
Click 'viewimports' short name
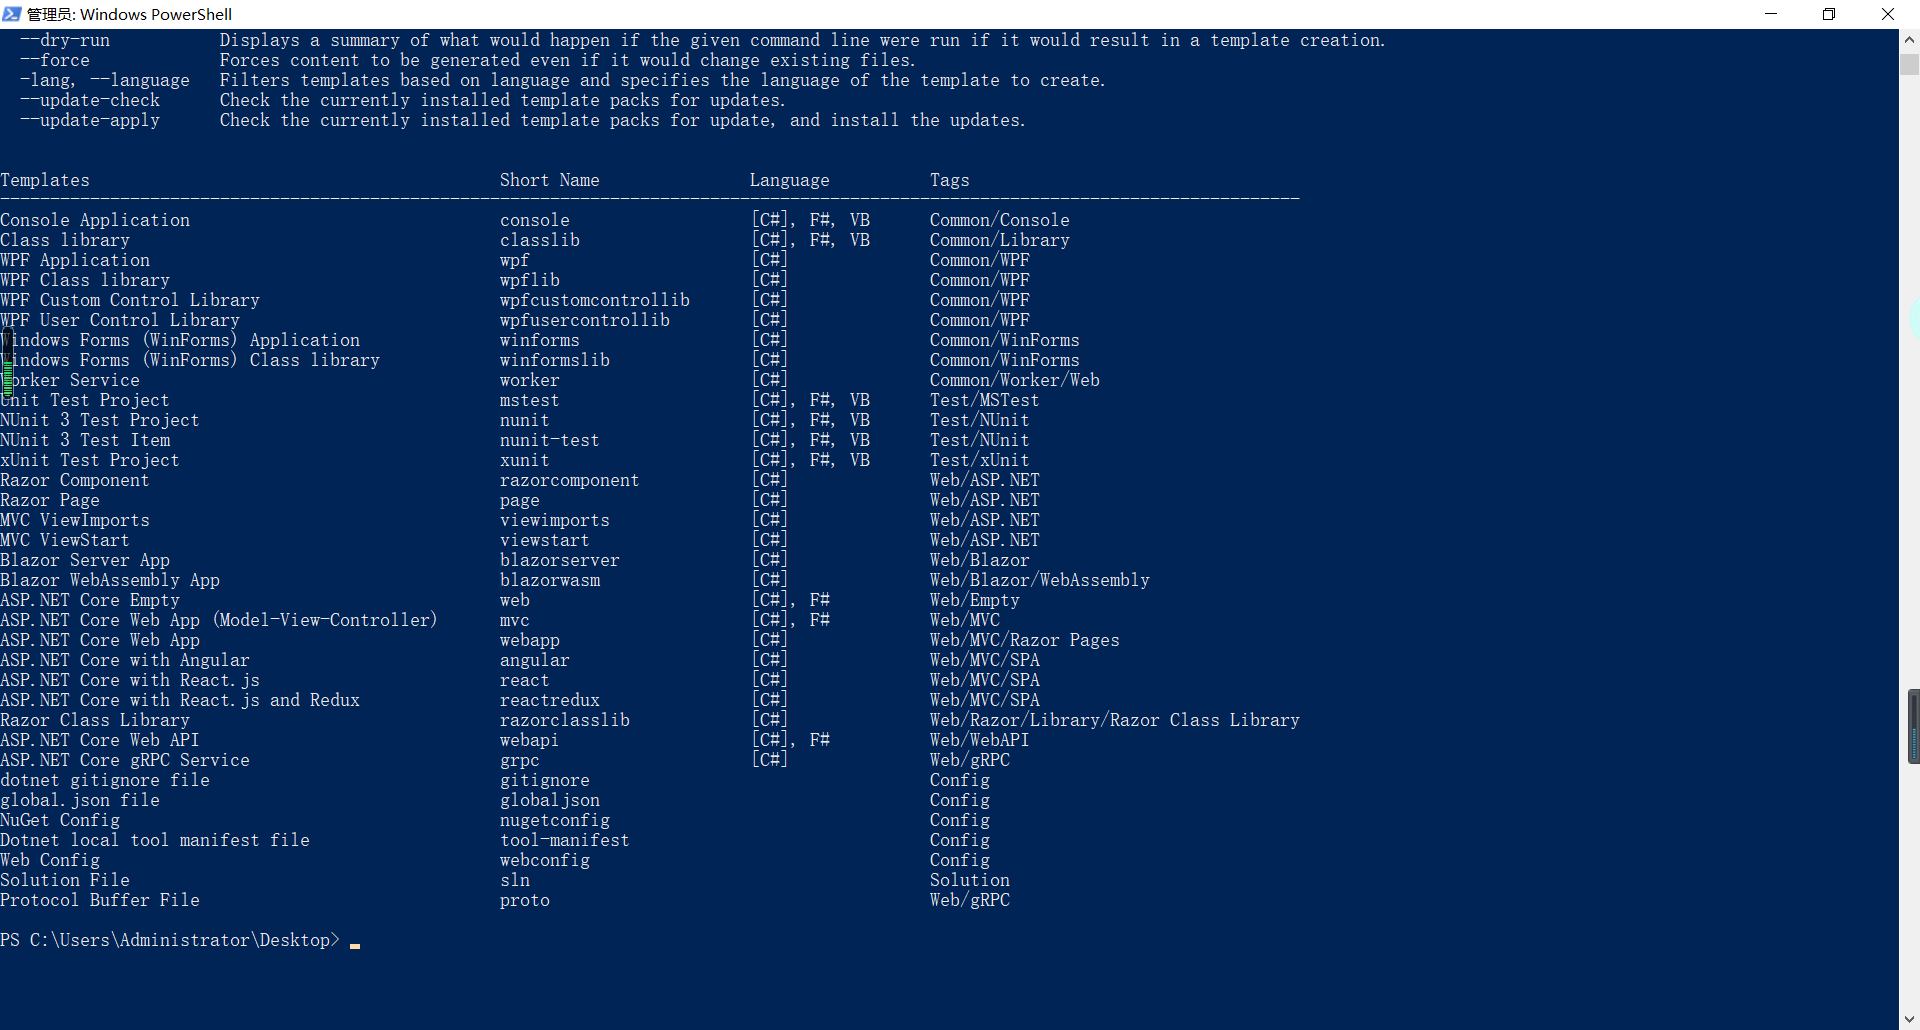coord(555,520)
